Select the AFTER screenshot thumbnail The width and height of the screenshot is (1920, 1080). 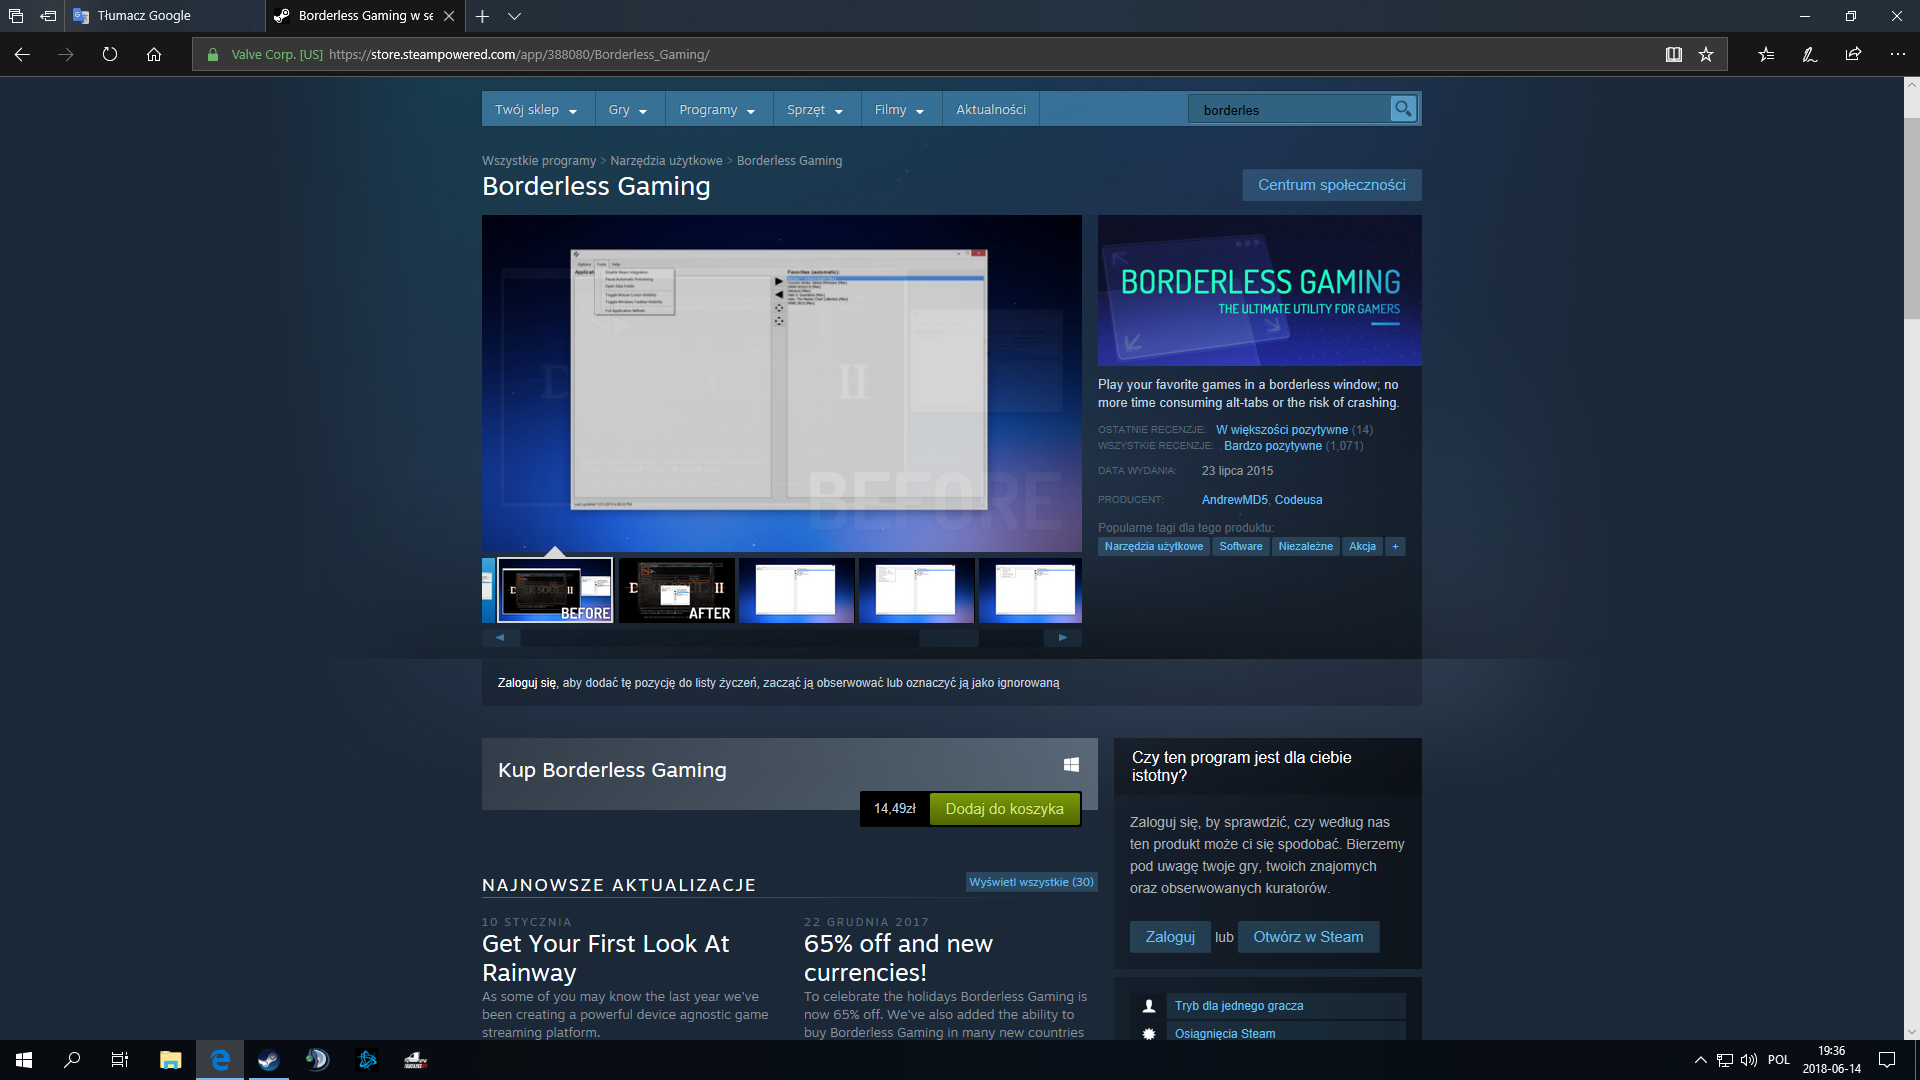click(x=677, y=591)
